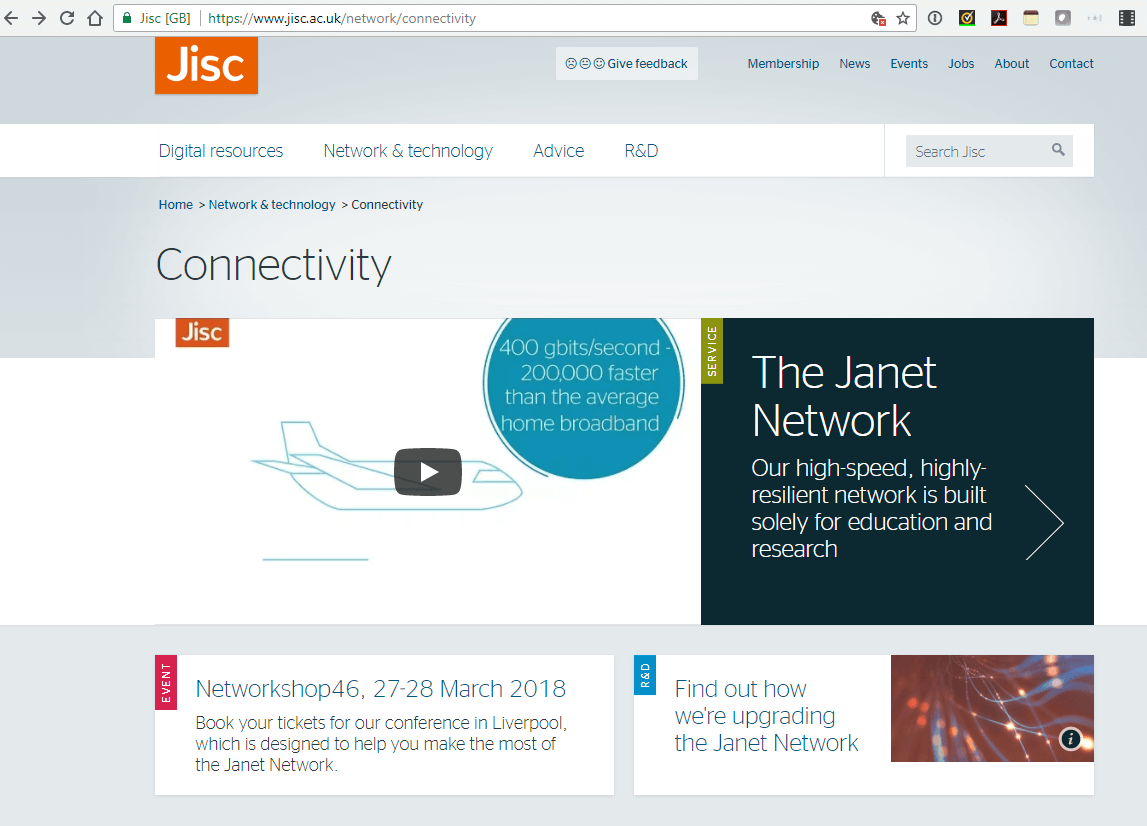
Task: Click the happy face feedback emoji
Action: tap(597, 63)
